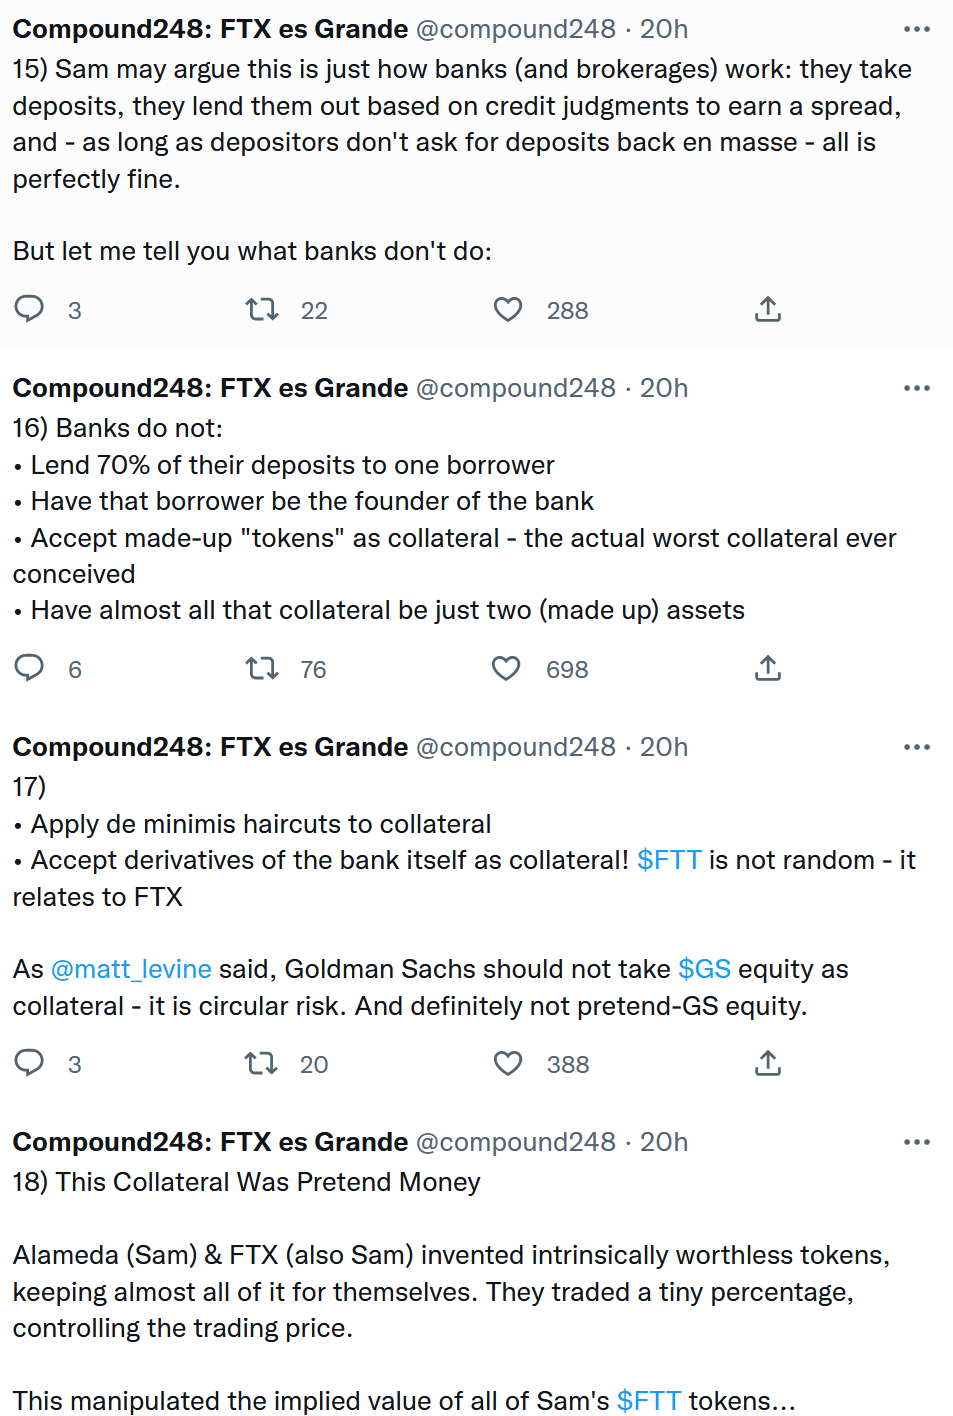
Task: Share tweet 17 via share icon
Action: pyautogui.click(x=767, y=1063)
